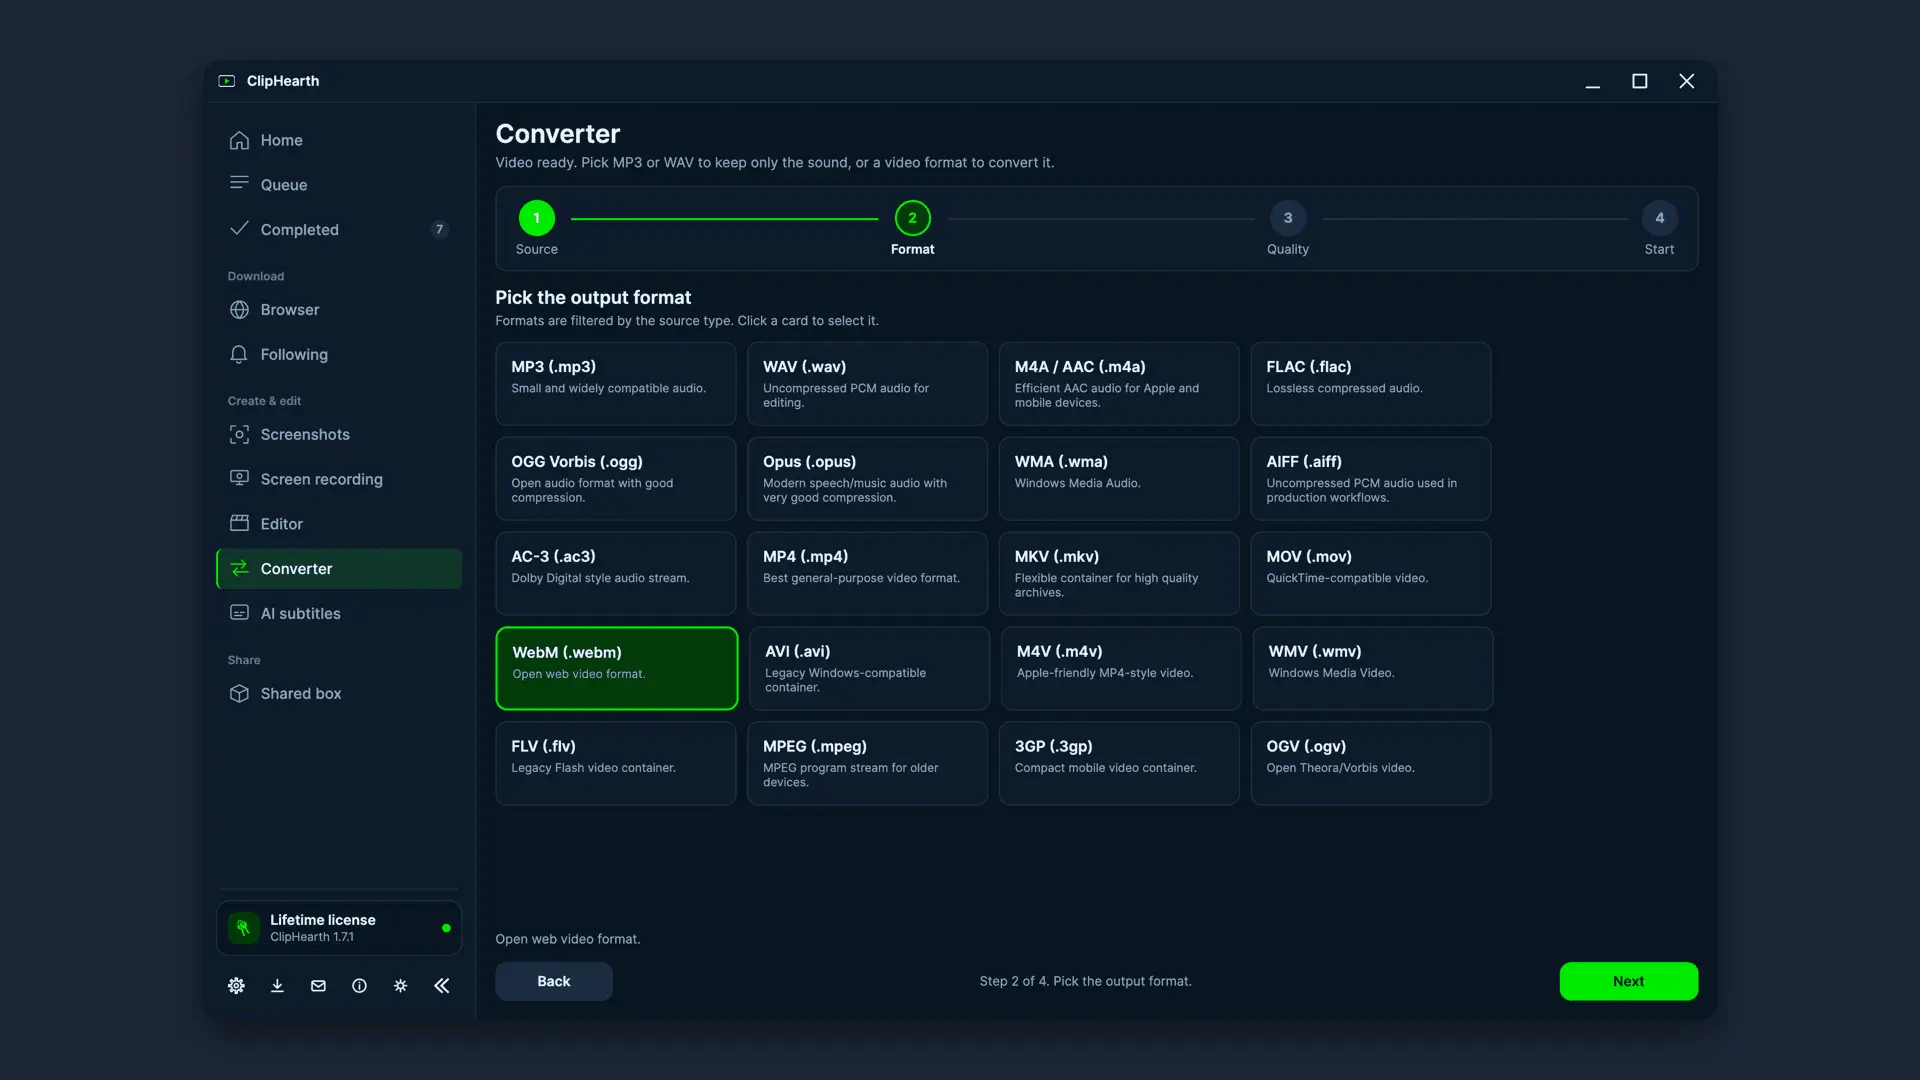Pick the MKV (.mkv) format card
The width and height of the screenshot is (1920, 1080).
tap(1119, 573)
